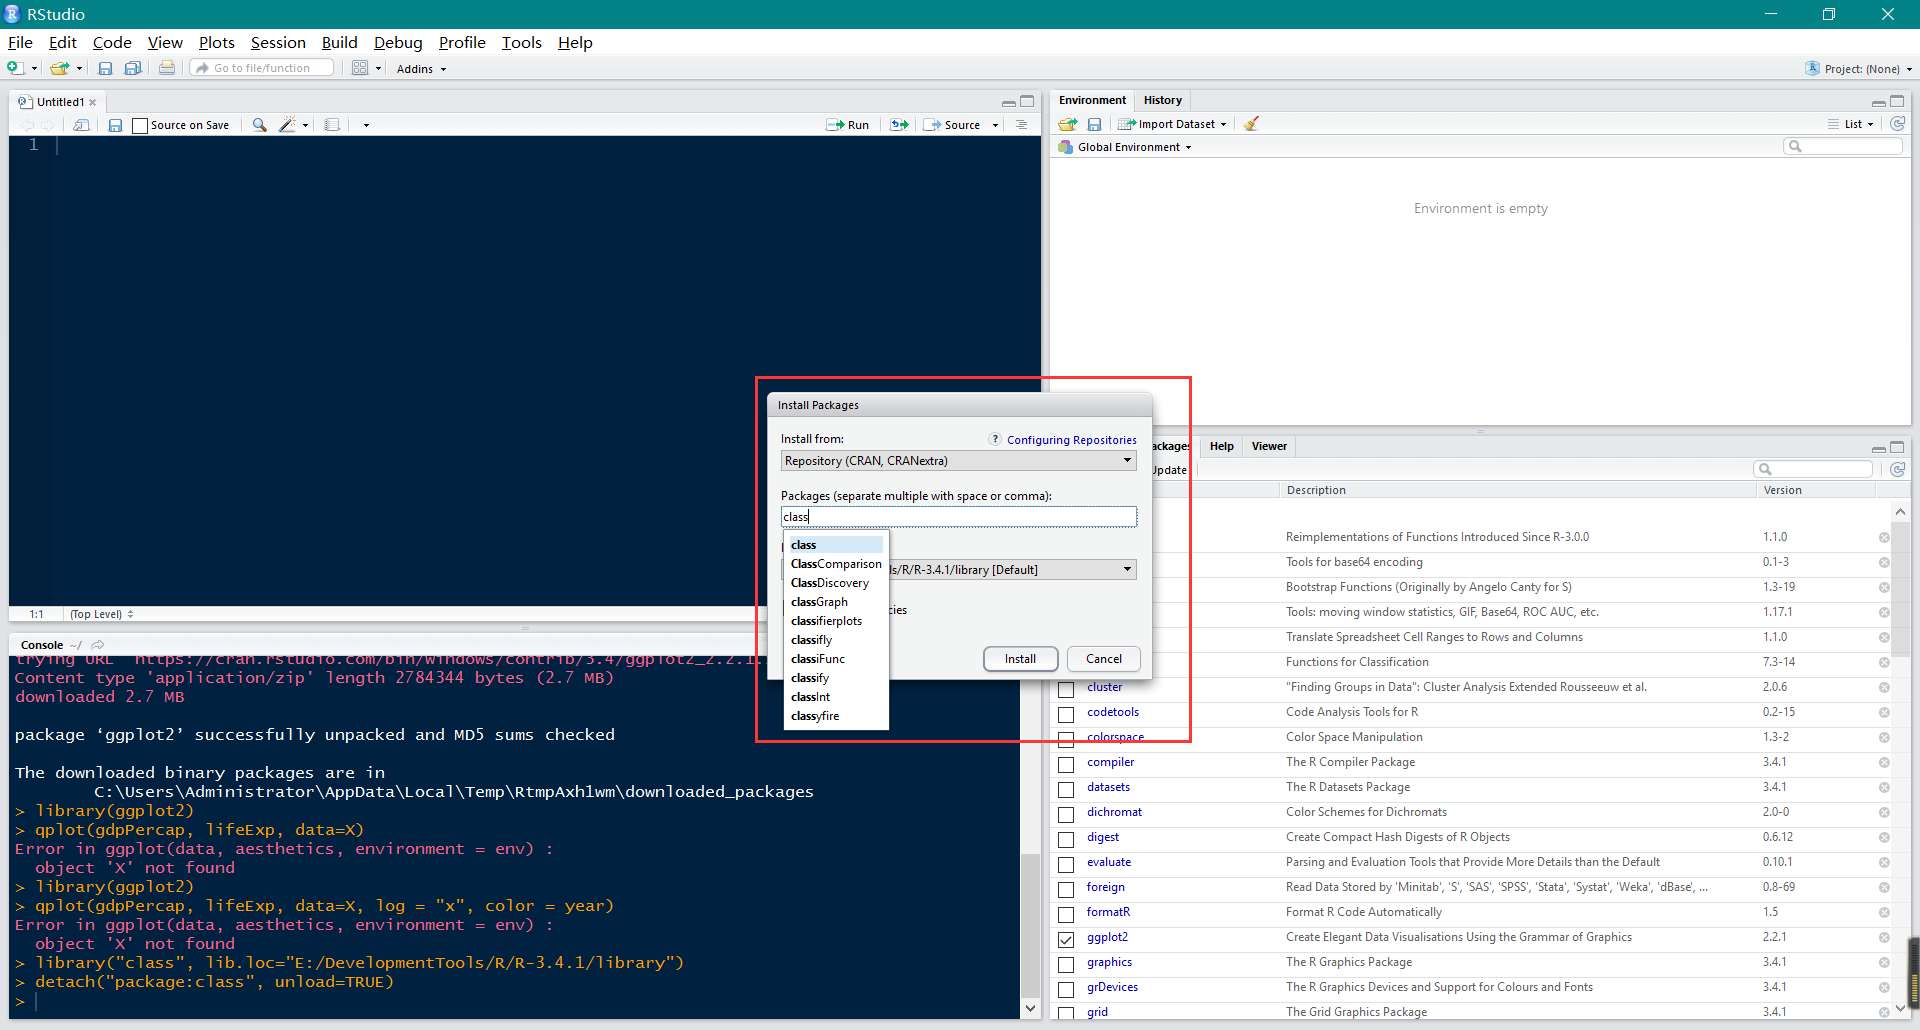Re-run the previous code region
The width and height of the screenshot is (1920, 1030).
899,125
